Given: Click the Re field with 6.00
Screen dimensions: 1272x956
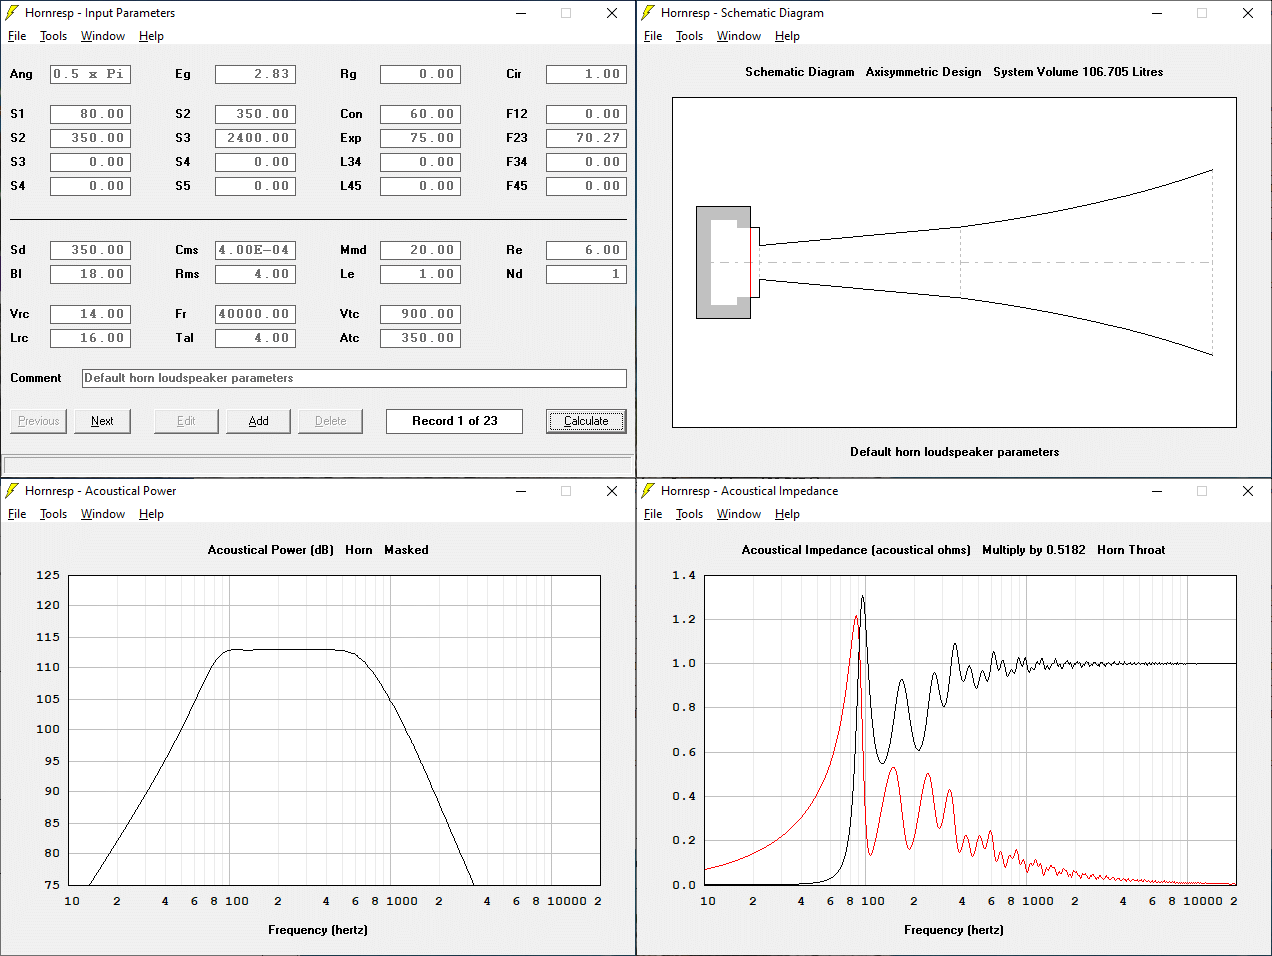Looking at the screenshot, I should pos(586,250).
